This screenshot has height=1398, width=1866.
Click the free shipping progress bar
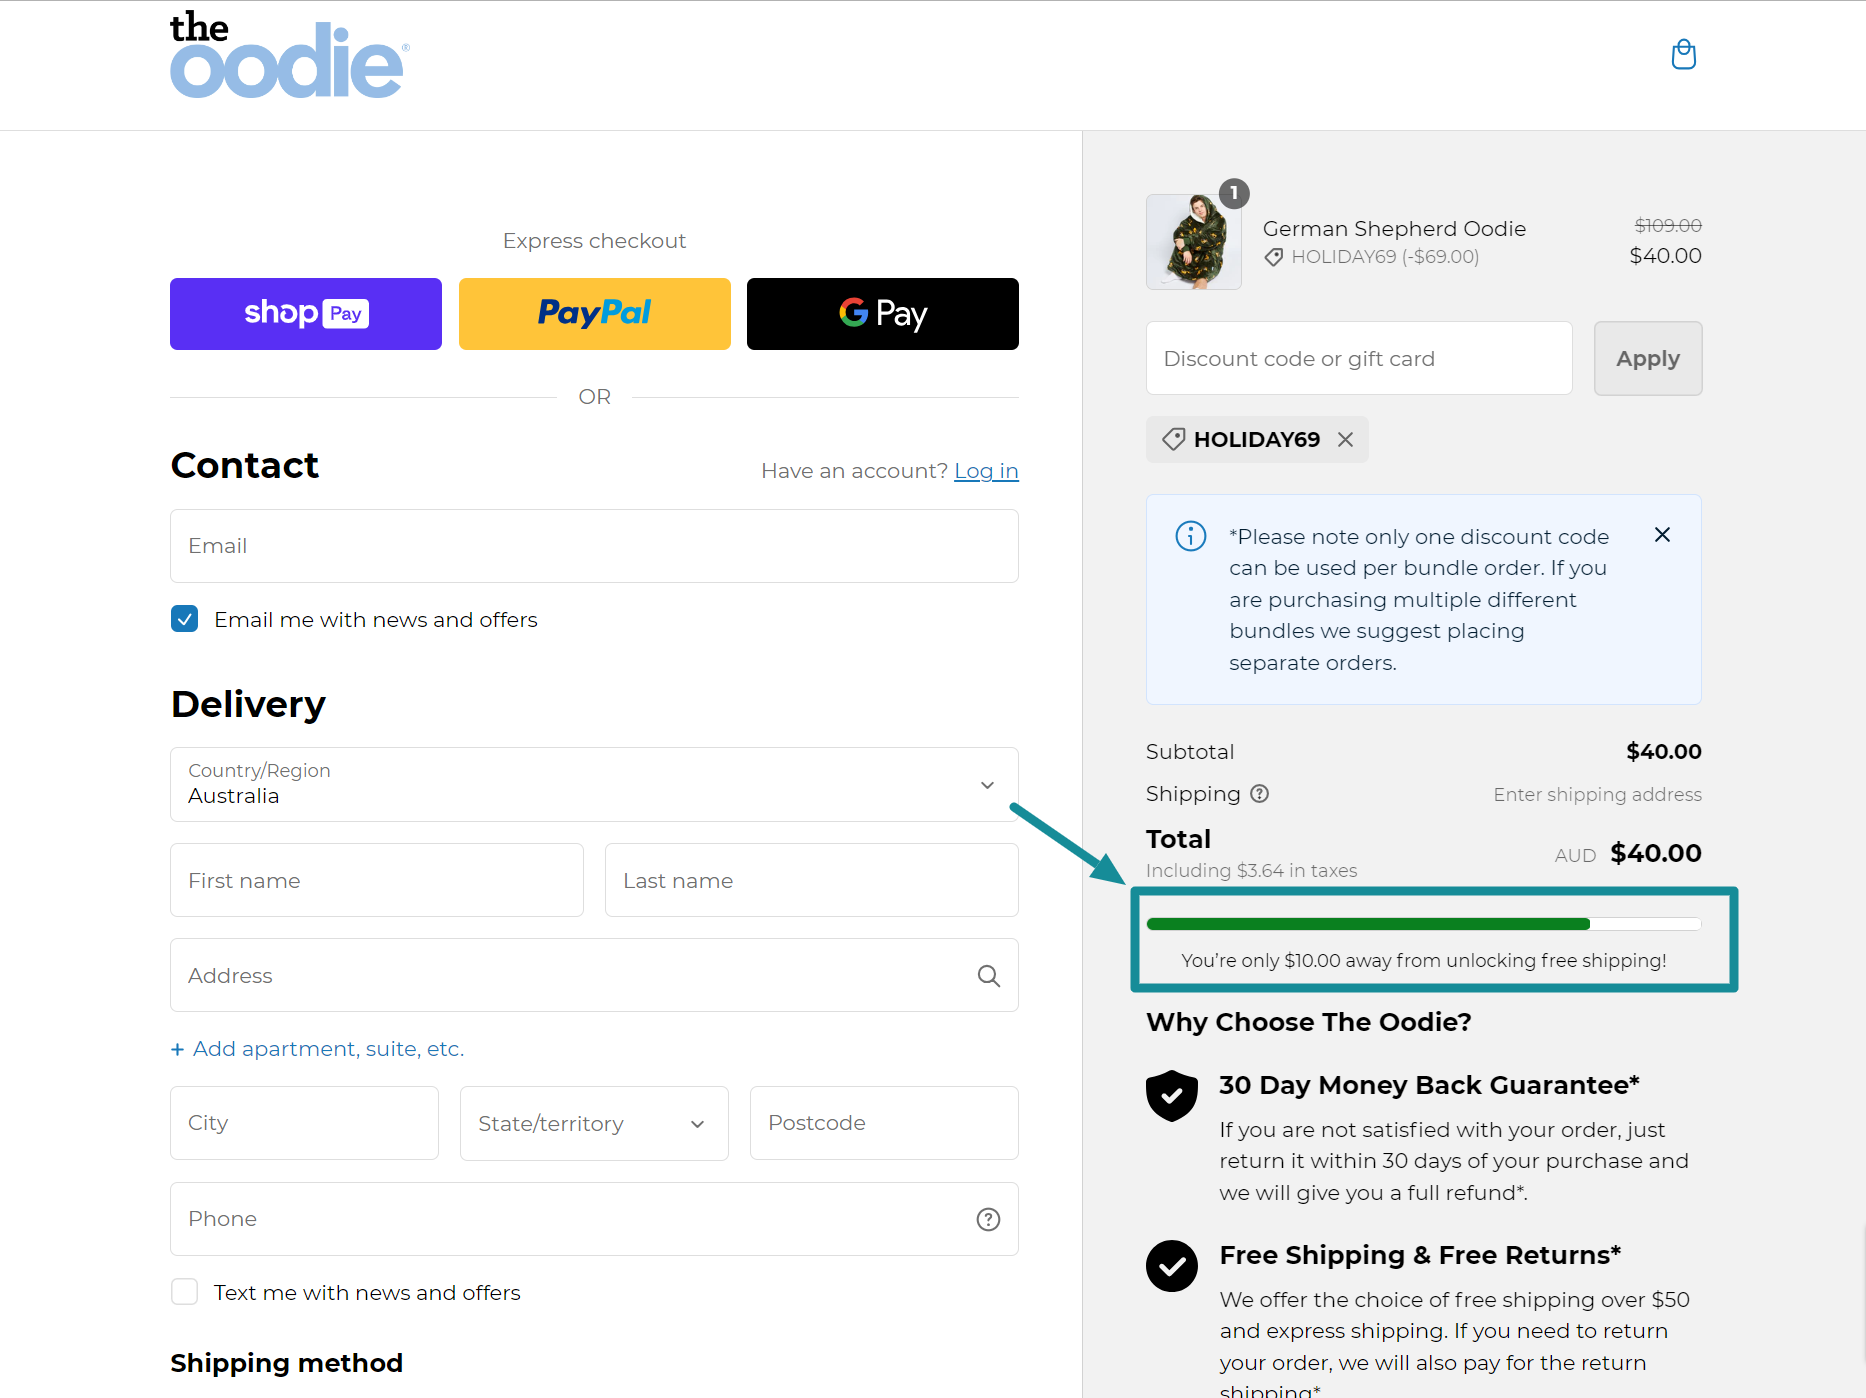click(x=1422, y=923)
